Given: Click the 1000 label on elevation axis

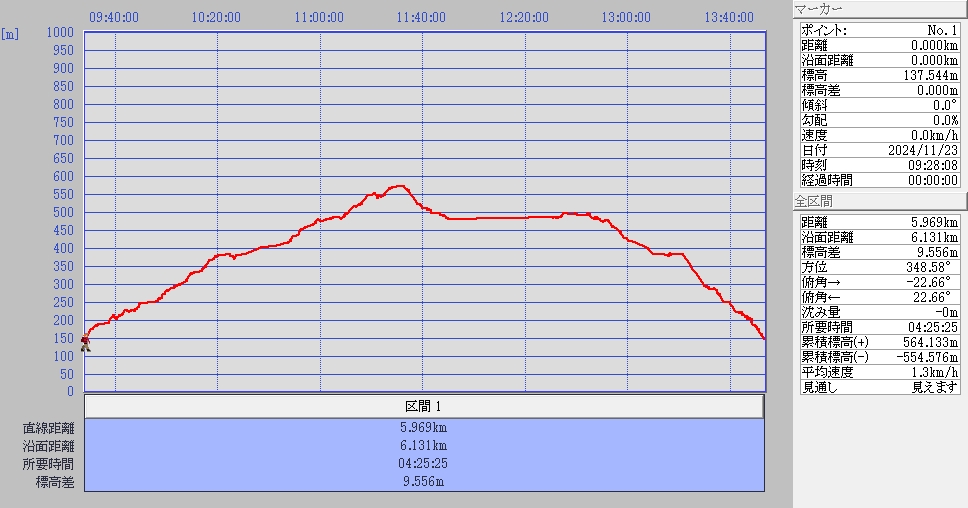Looking at the screenshot, I should point(61,33).
